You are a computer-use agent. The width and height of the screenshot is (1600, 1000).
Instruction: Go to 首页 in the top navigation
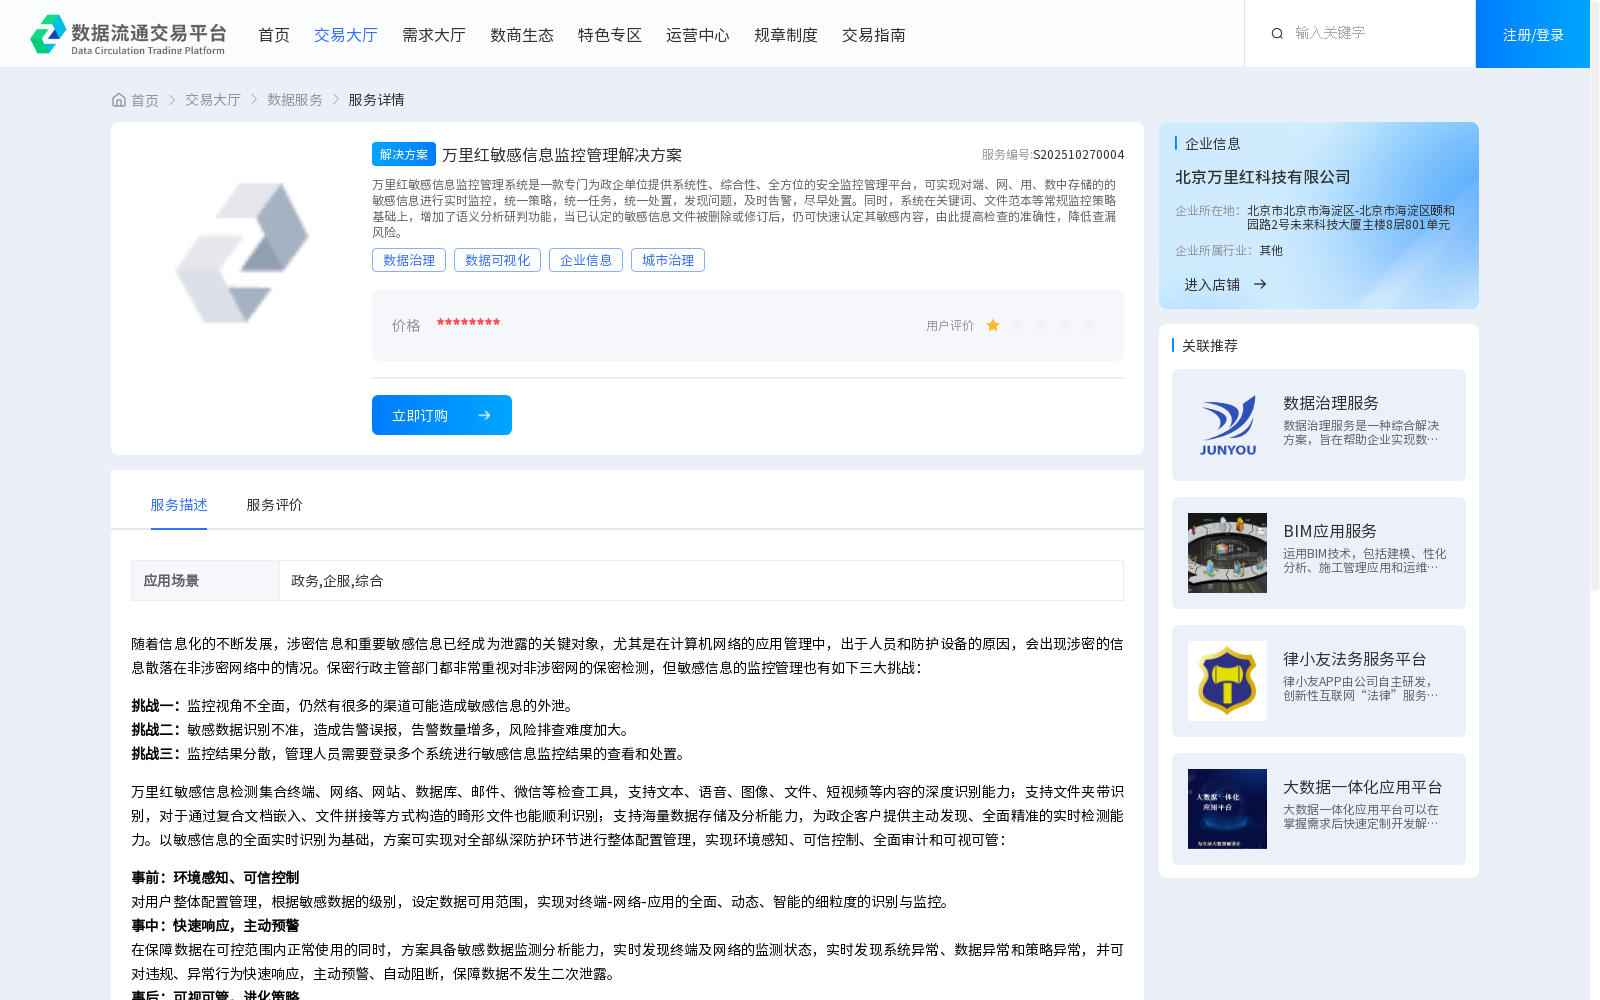click(274, 35)
